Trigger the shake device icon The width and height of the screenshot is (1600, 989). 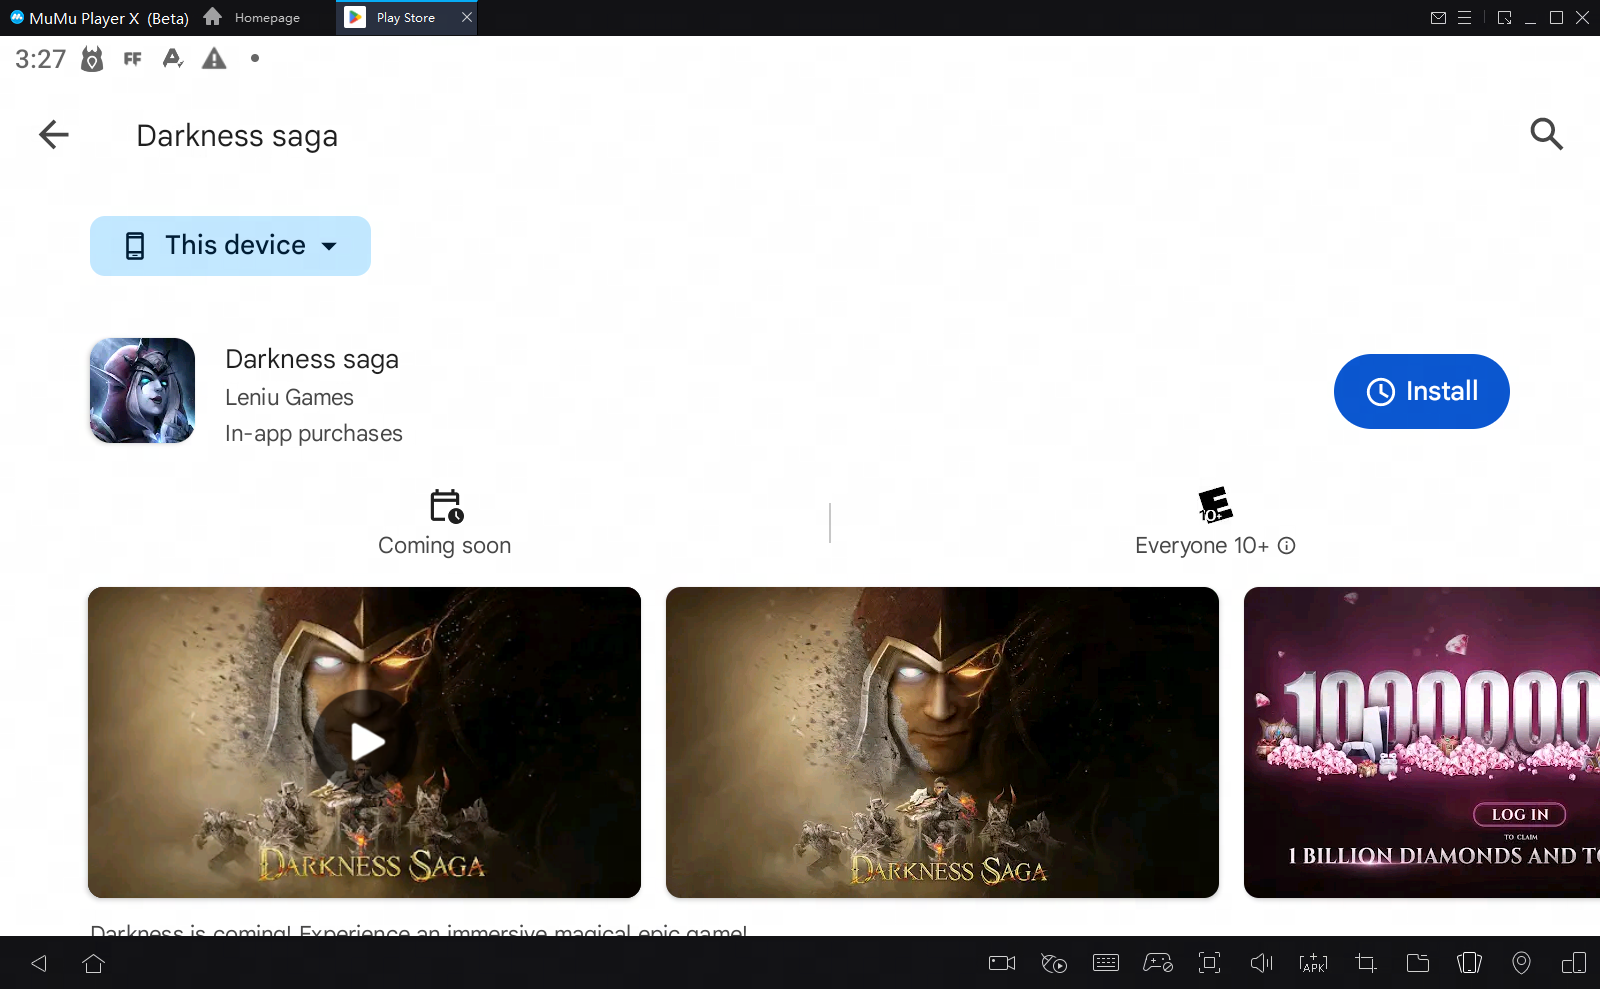coord(1469,963)
